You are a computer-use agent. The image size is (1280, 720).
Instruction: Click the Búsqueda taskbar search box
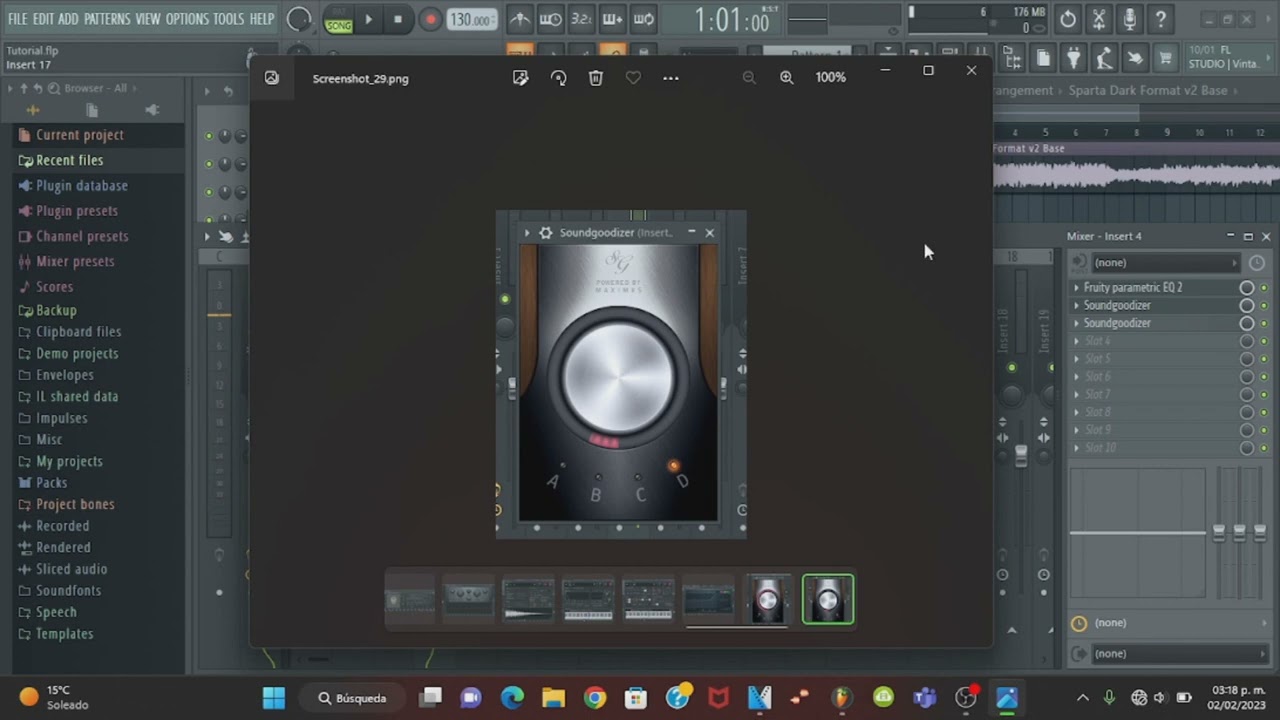coord(352,698)
